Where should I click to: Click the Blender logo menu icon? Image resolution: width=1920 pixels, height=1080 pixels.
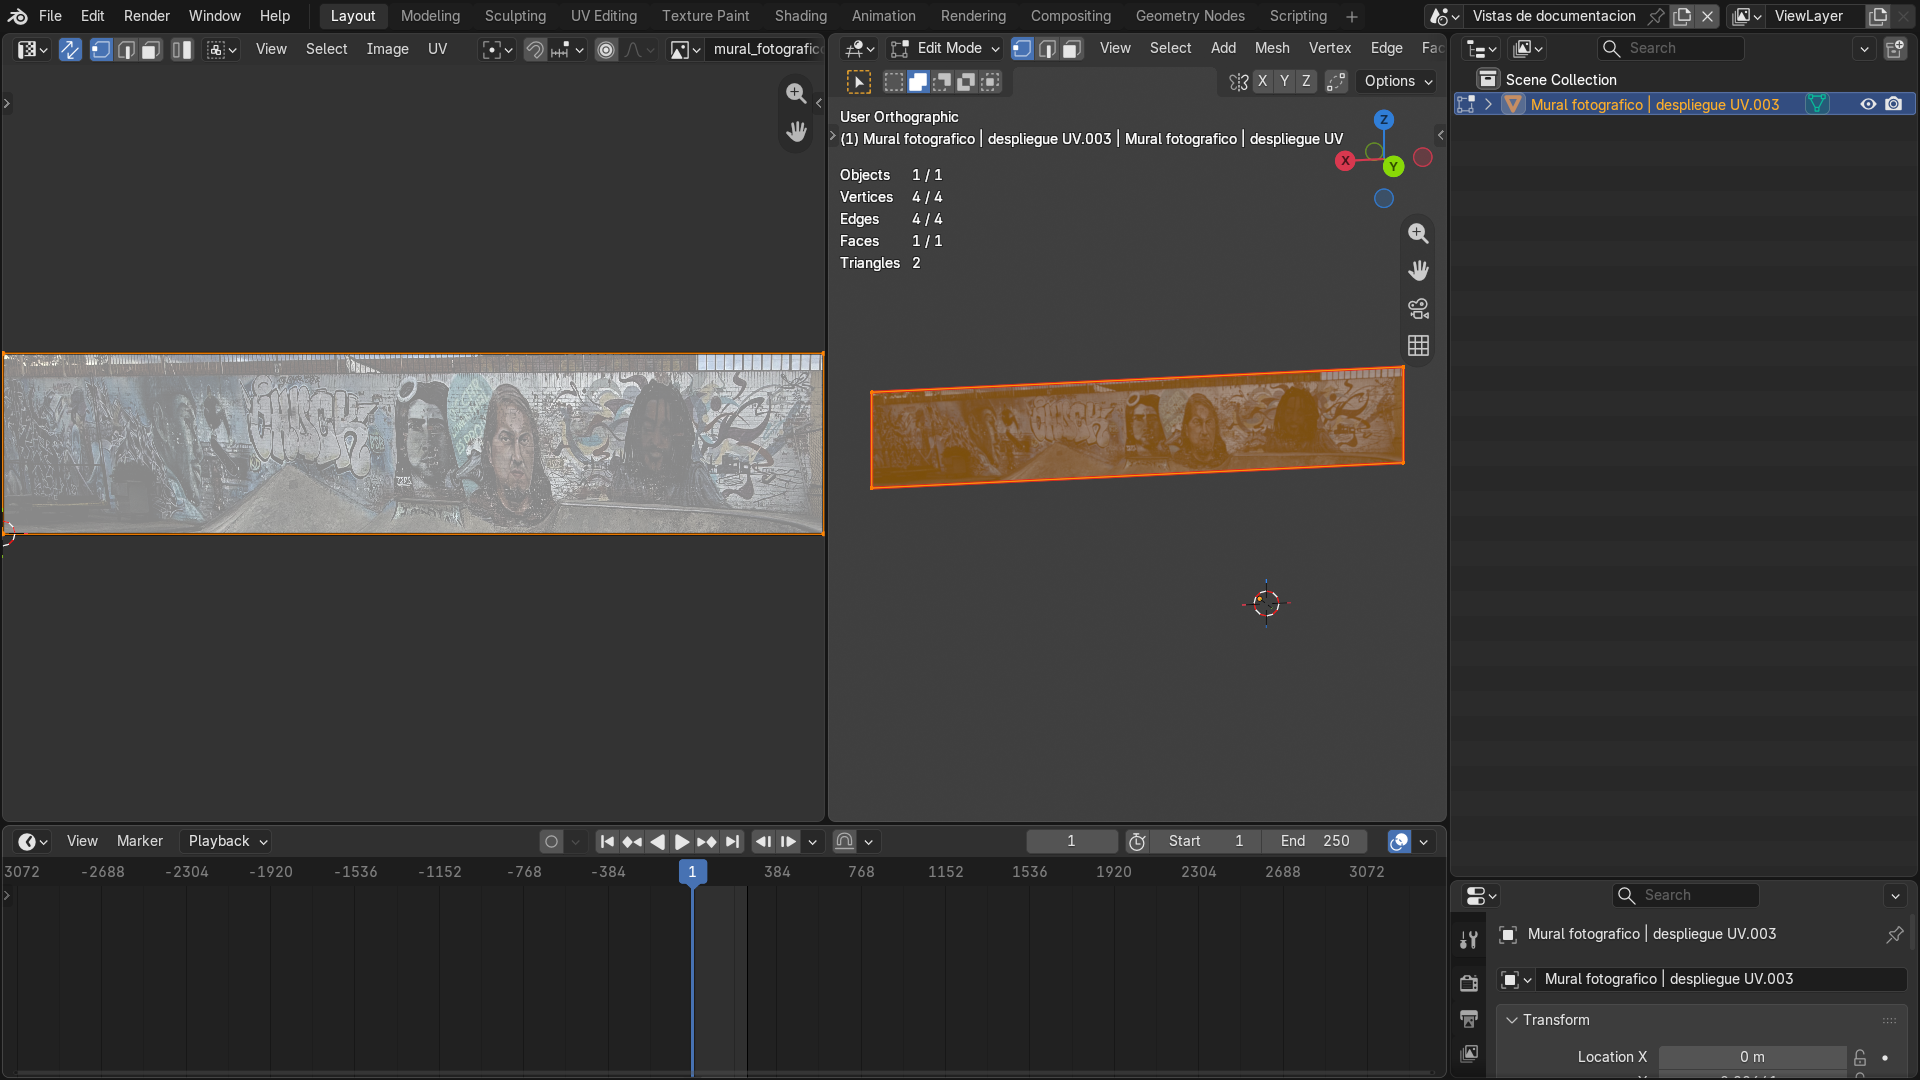click(17, 16)
